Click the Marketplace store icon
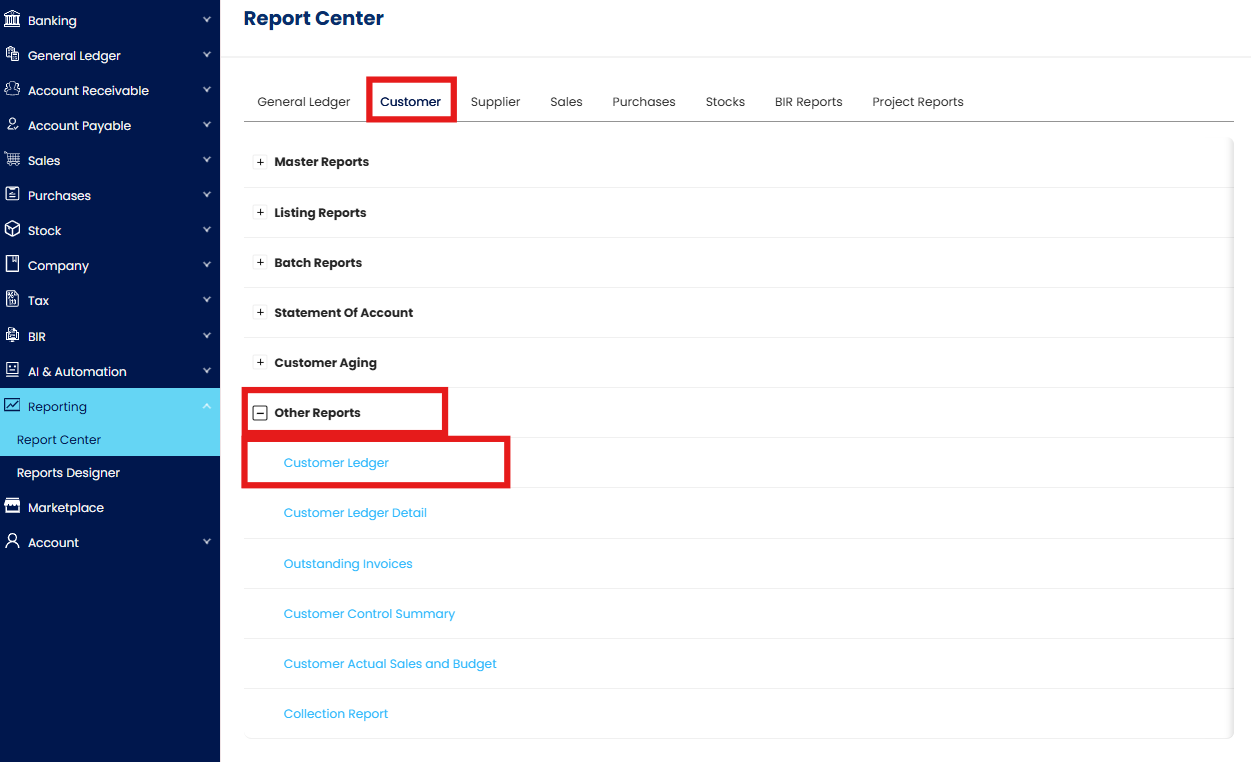This screenshot has width=1251, height=762. click(12, 506)
